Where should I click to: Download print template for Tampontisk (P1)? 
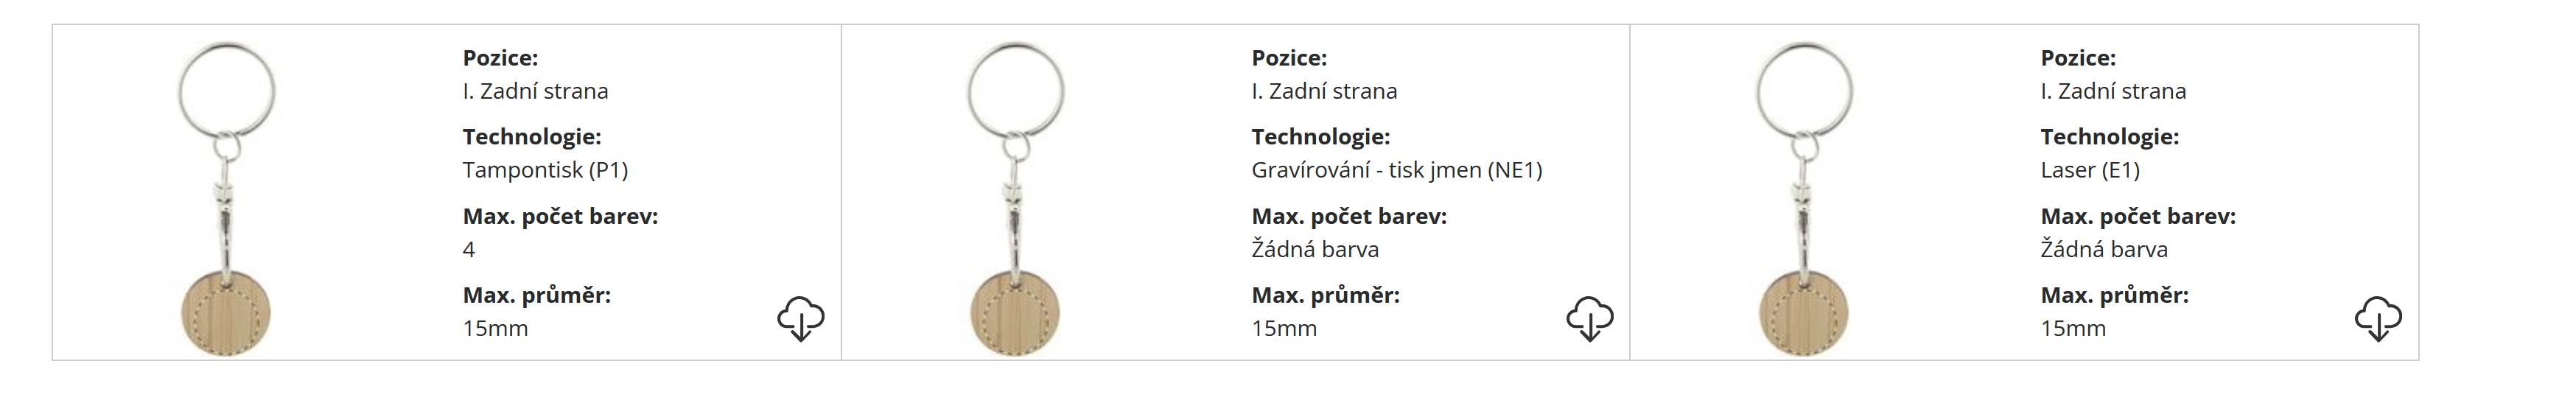[800, 318]
